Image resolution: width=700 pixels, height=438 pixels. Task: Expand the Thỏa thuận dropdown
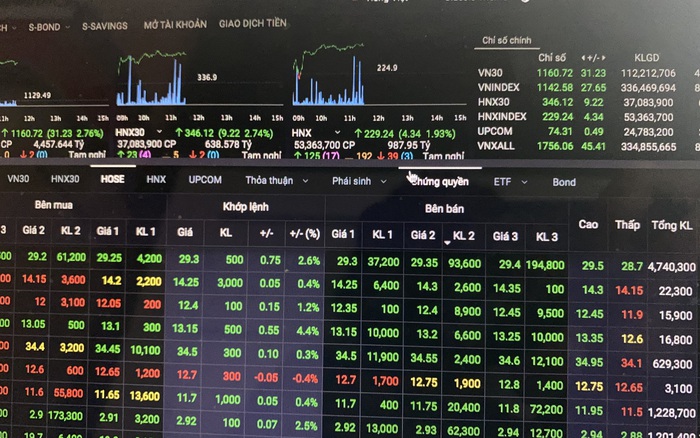[x=276, y=181]
